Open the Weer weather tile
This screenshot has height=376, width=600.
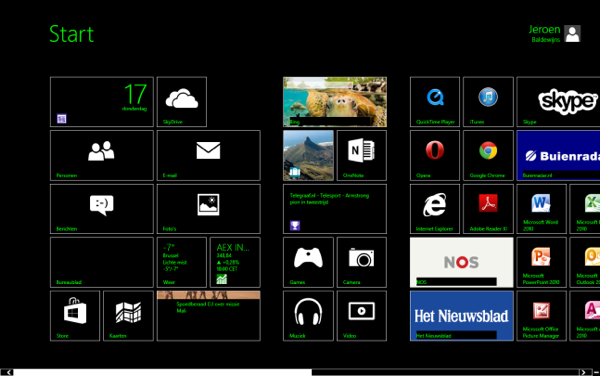[182, 262]
